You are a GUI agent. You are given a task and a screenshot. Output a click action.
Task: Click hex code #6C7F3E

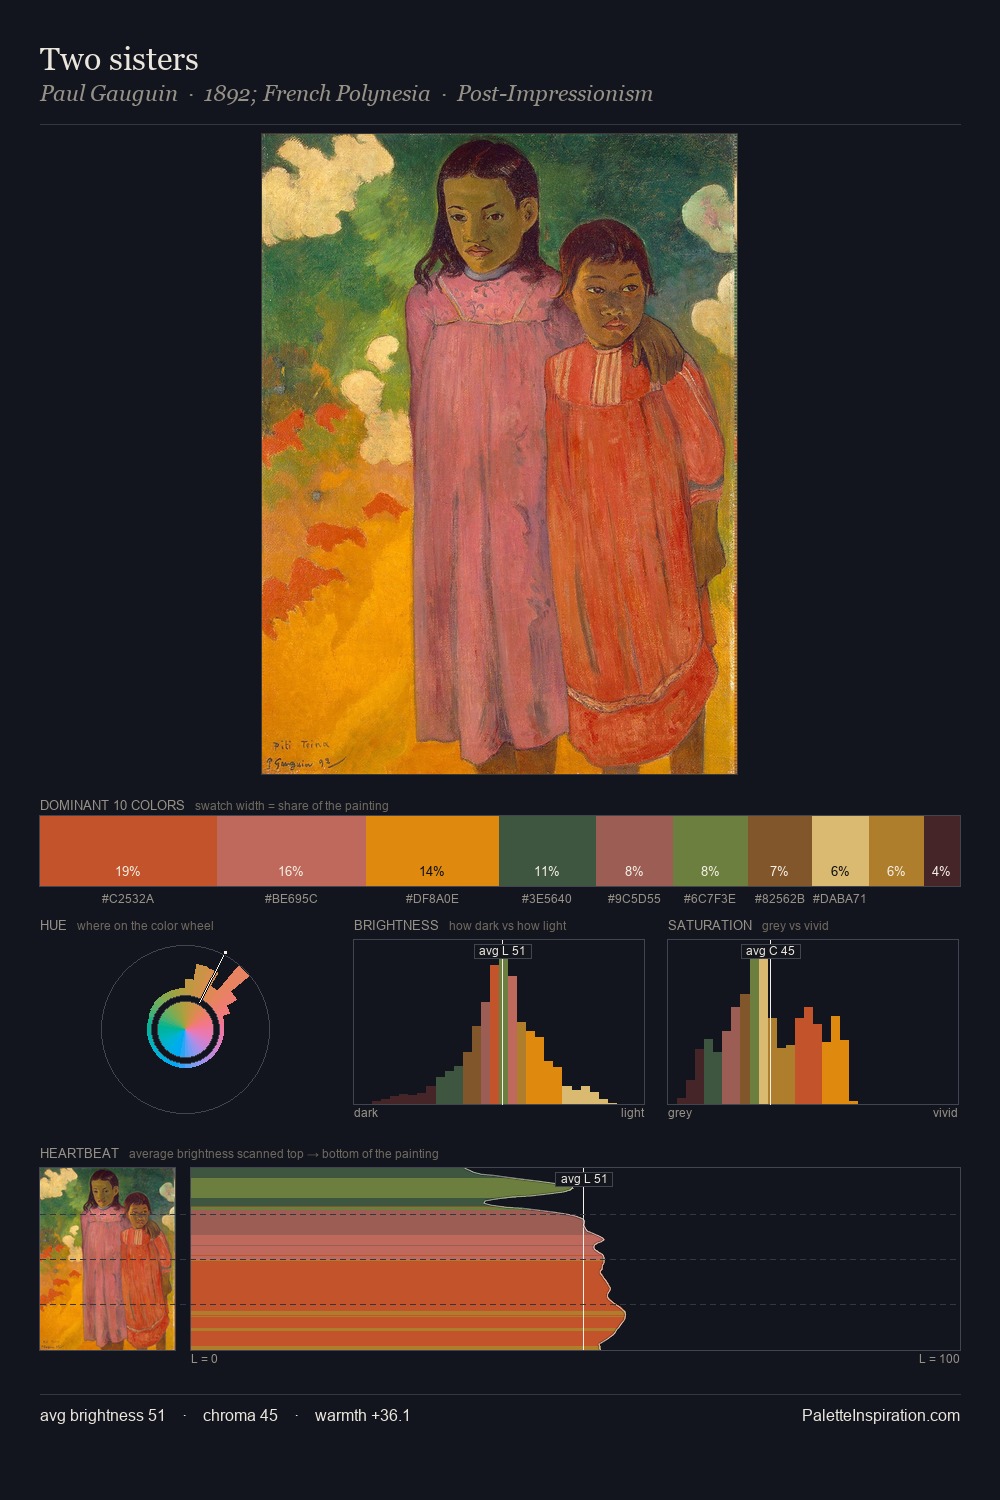pos(710,899)
